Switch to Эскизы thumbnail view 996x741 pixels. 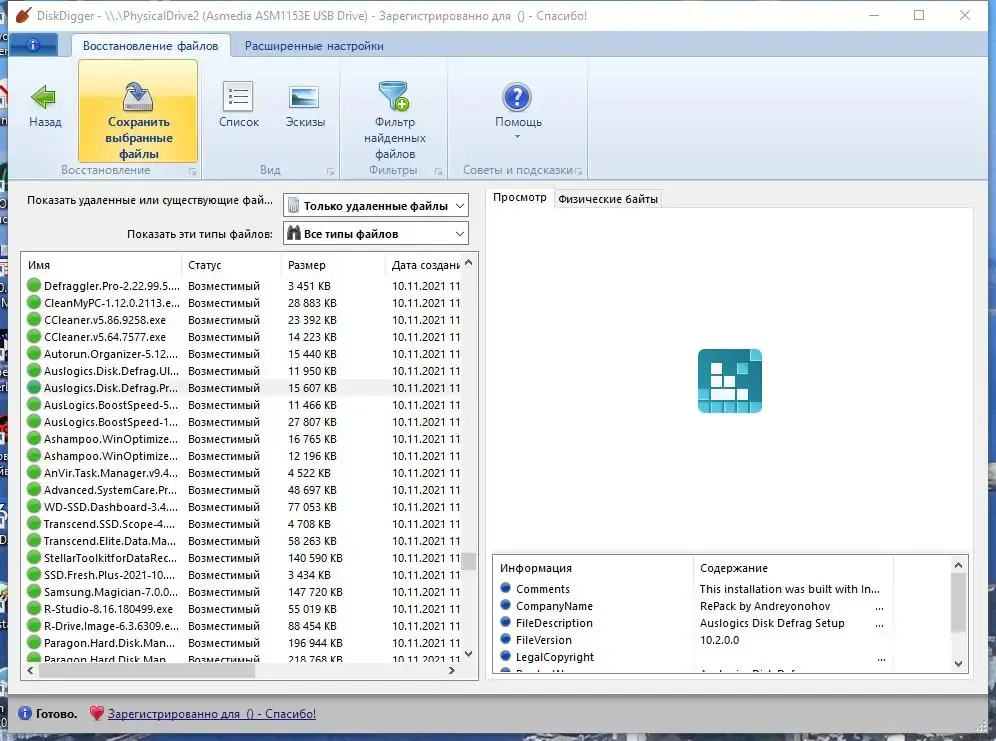pos(305,105)
